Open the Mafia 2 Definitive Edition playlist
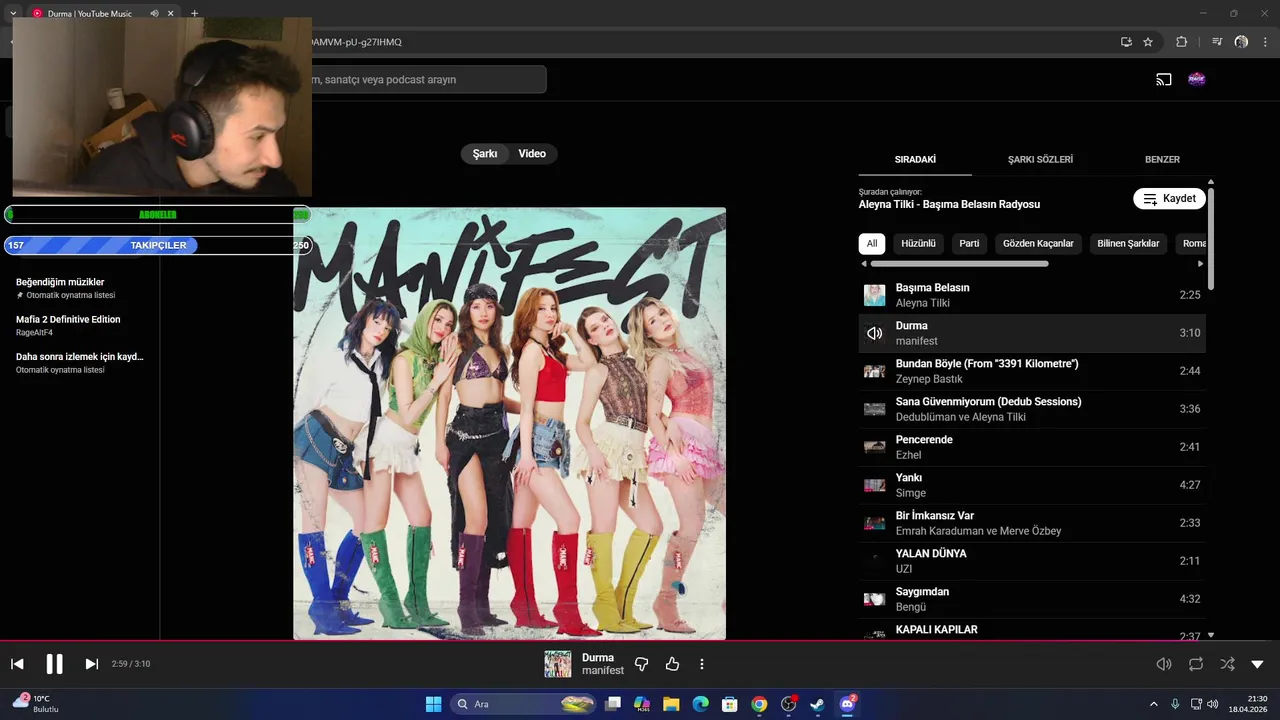This screenshot has width=1280, height=720. pos(80,325)
